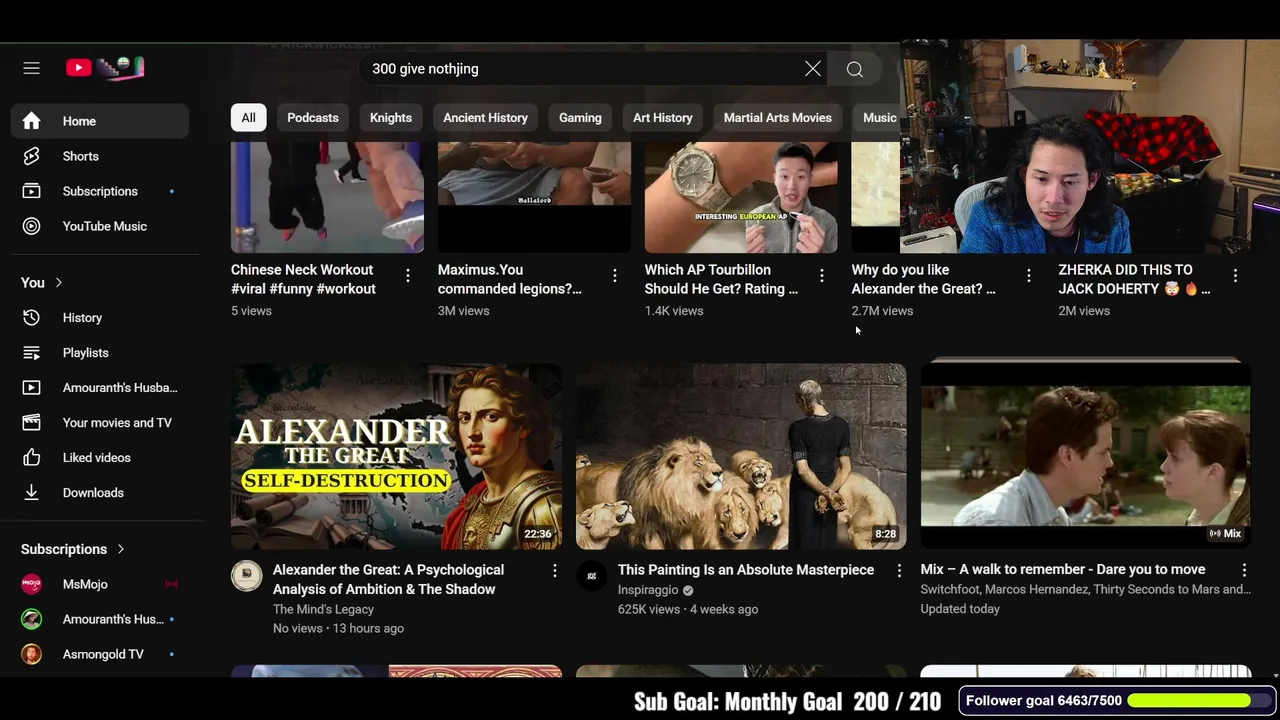Visit Inspiraggio channel name link
Screen dimensions: 1280x720
[648, 590]
